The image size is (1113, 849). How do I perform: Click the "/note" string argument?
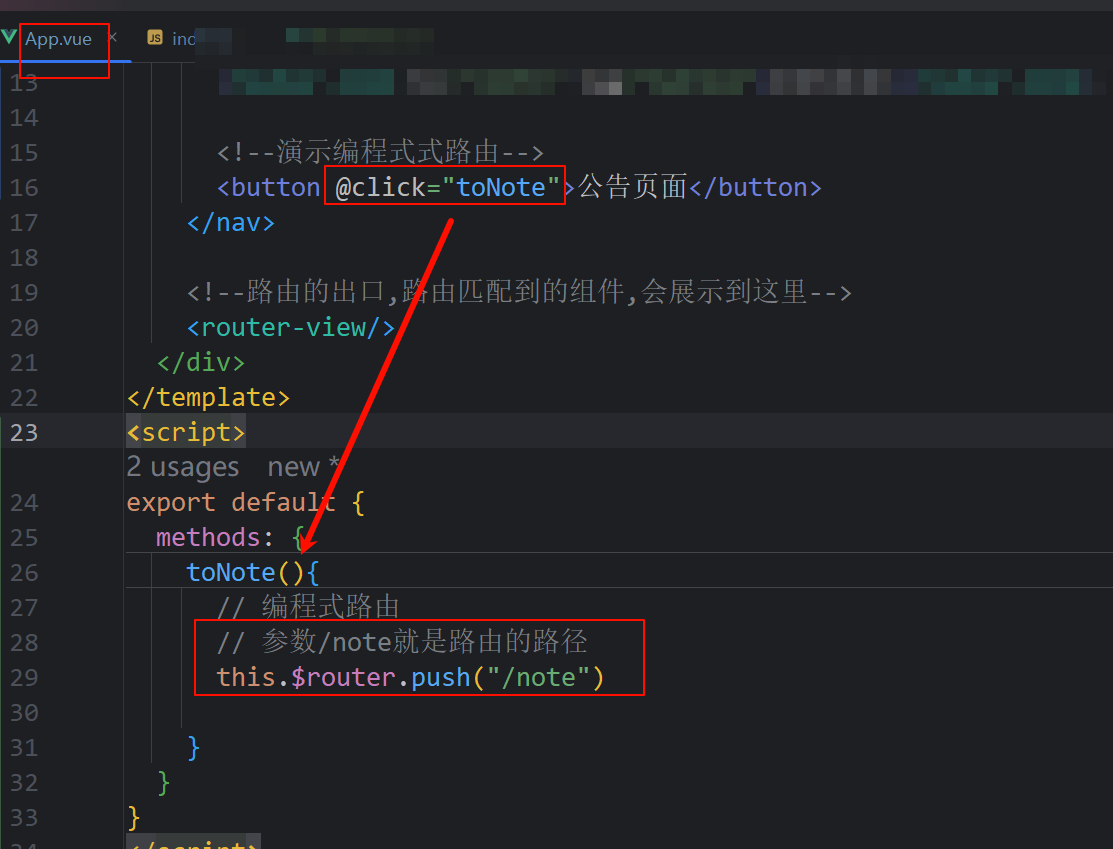tap(539, 677)
